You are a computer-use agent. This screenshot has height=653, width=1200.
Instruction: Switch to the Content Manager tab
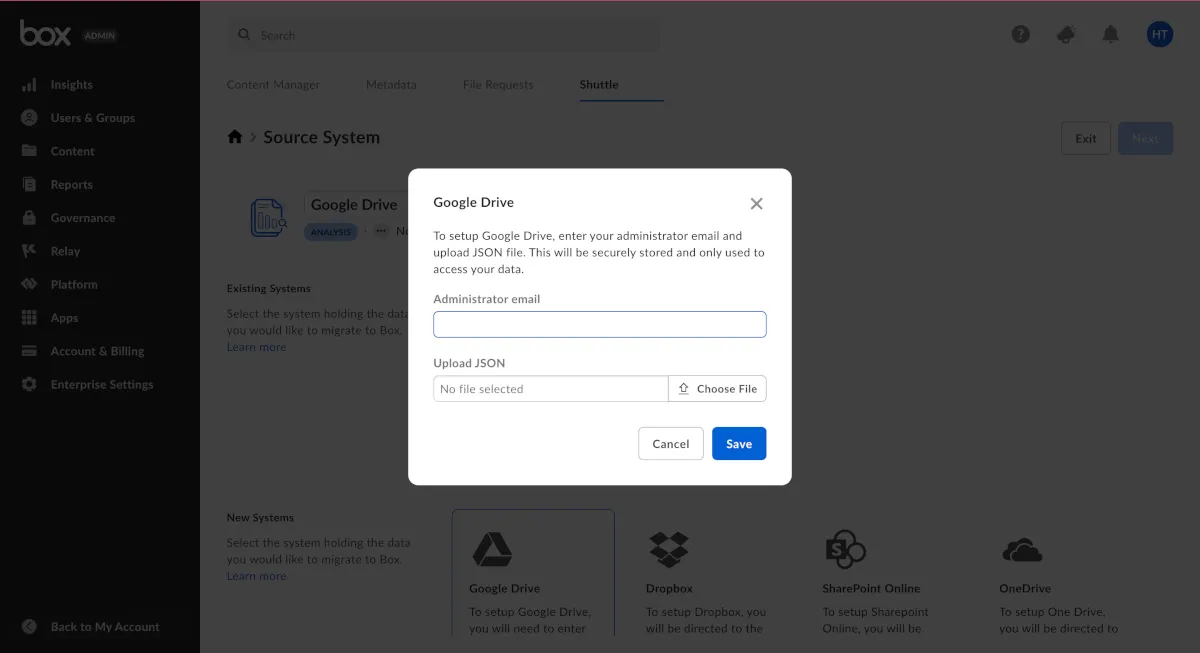[273, 85]
